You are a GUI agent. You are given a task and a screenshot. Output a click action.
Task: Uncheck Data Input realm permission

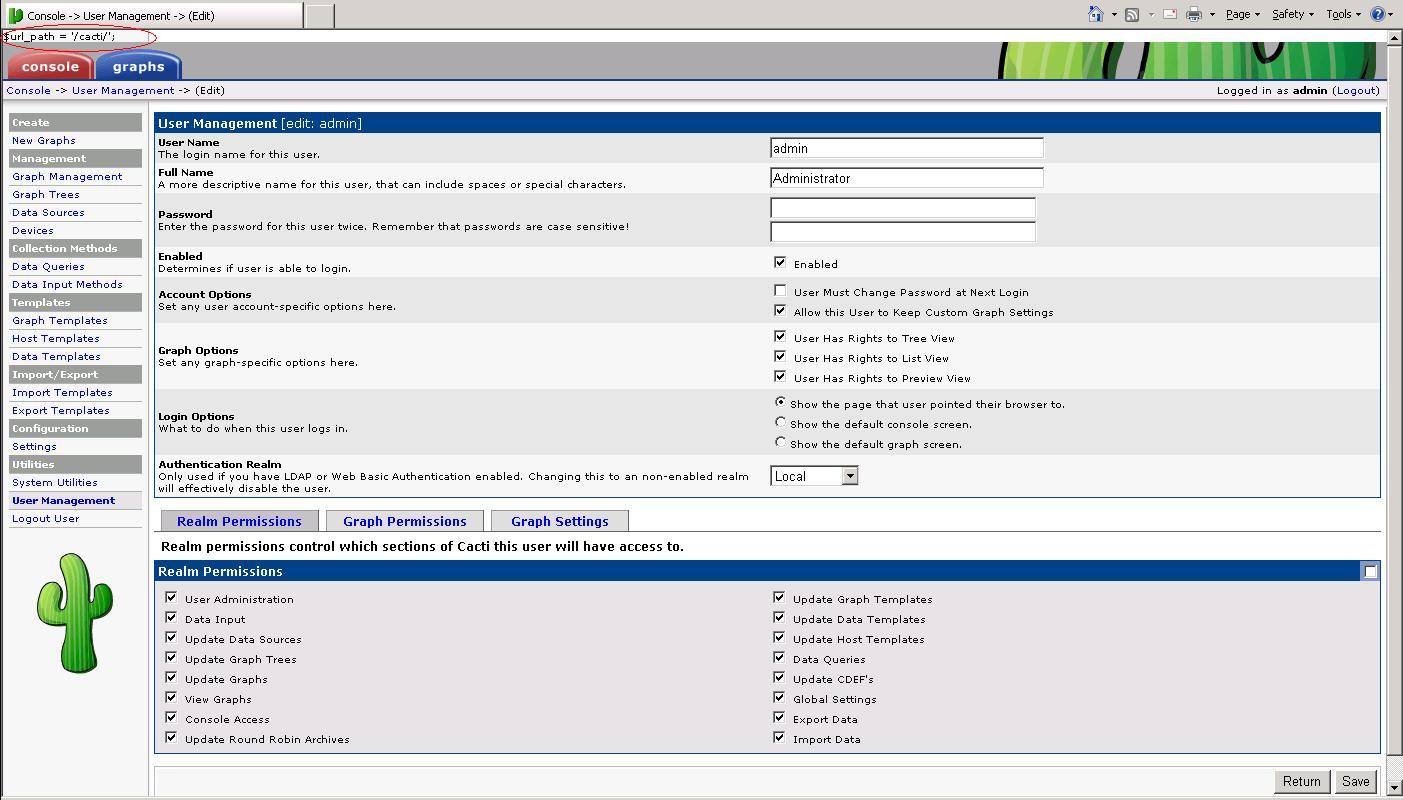coord(171,617)
